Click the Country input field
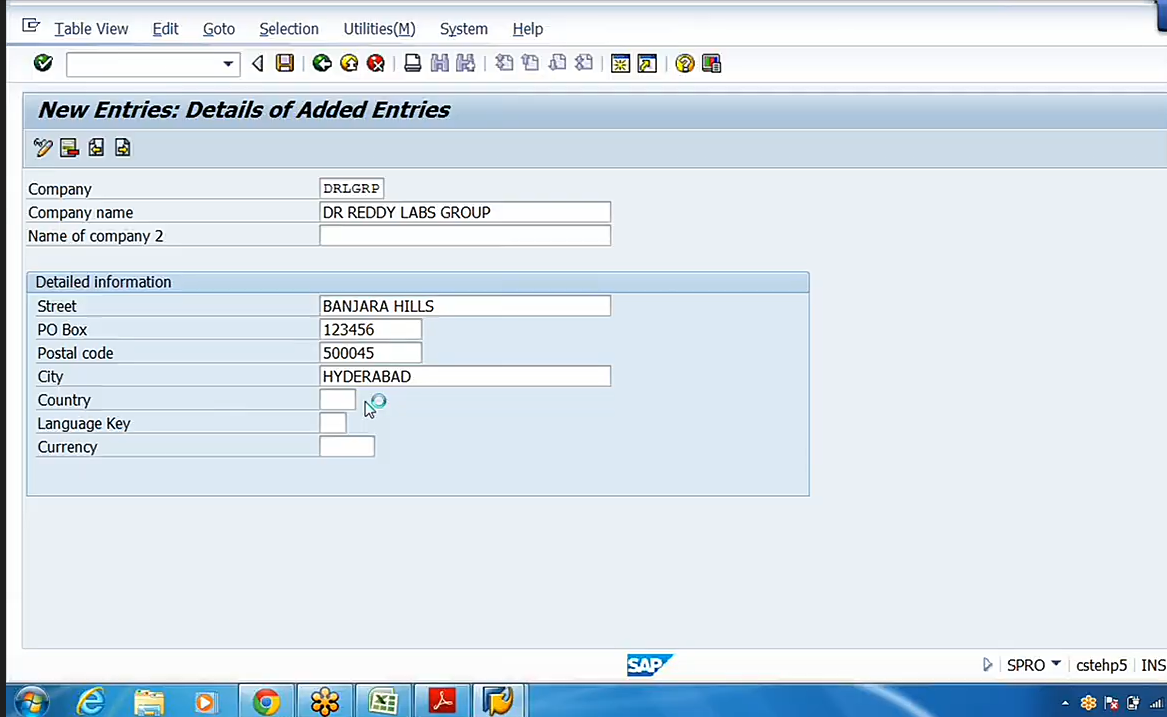 click(337, 400)
